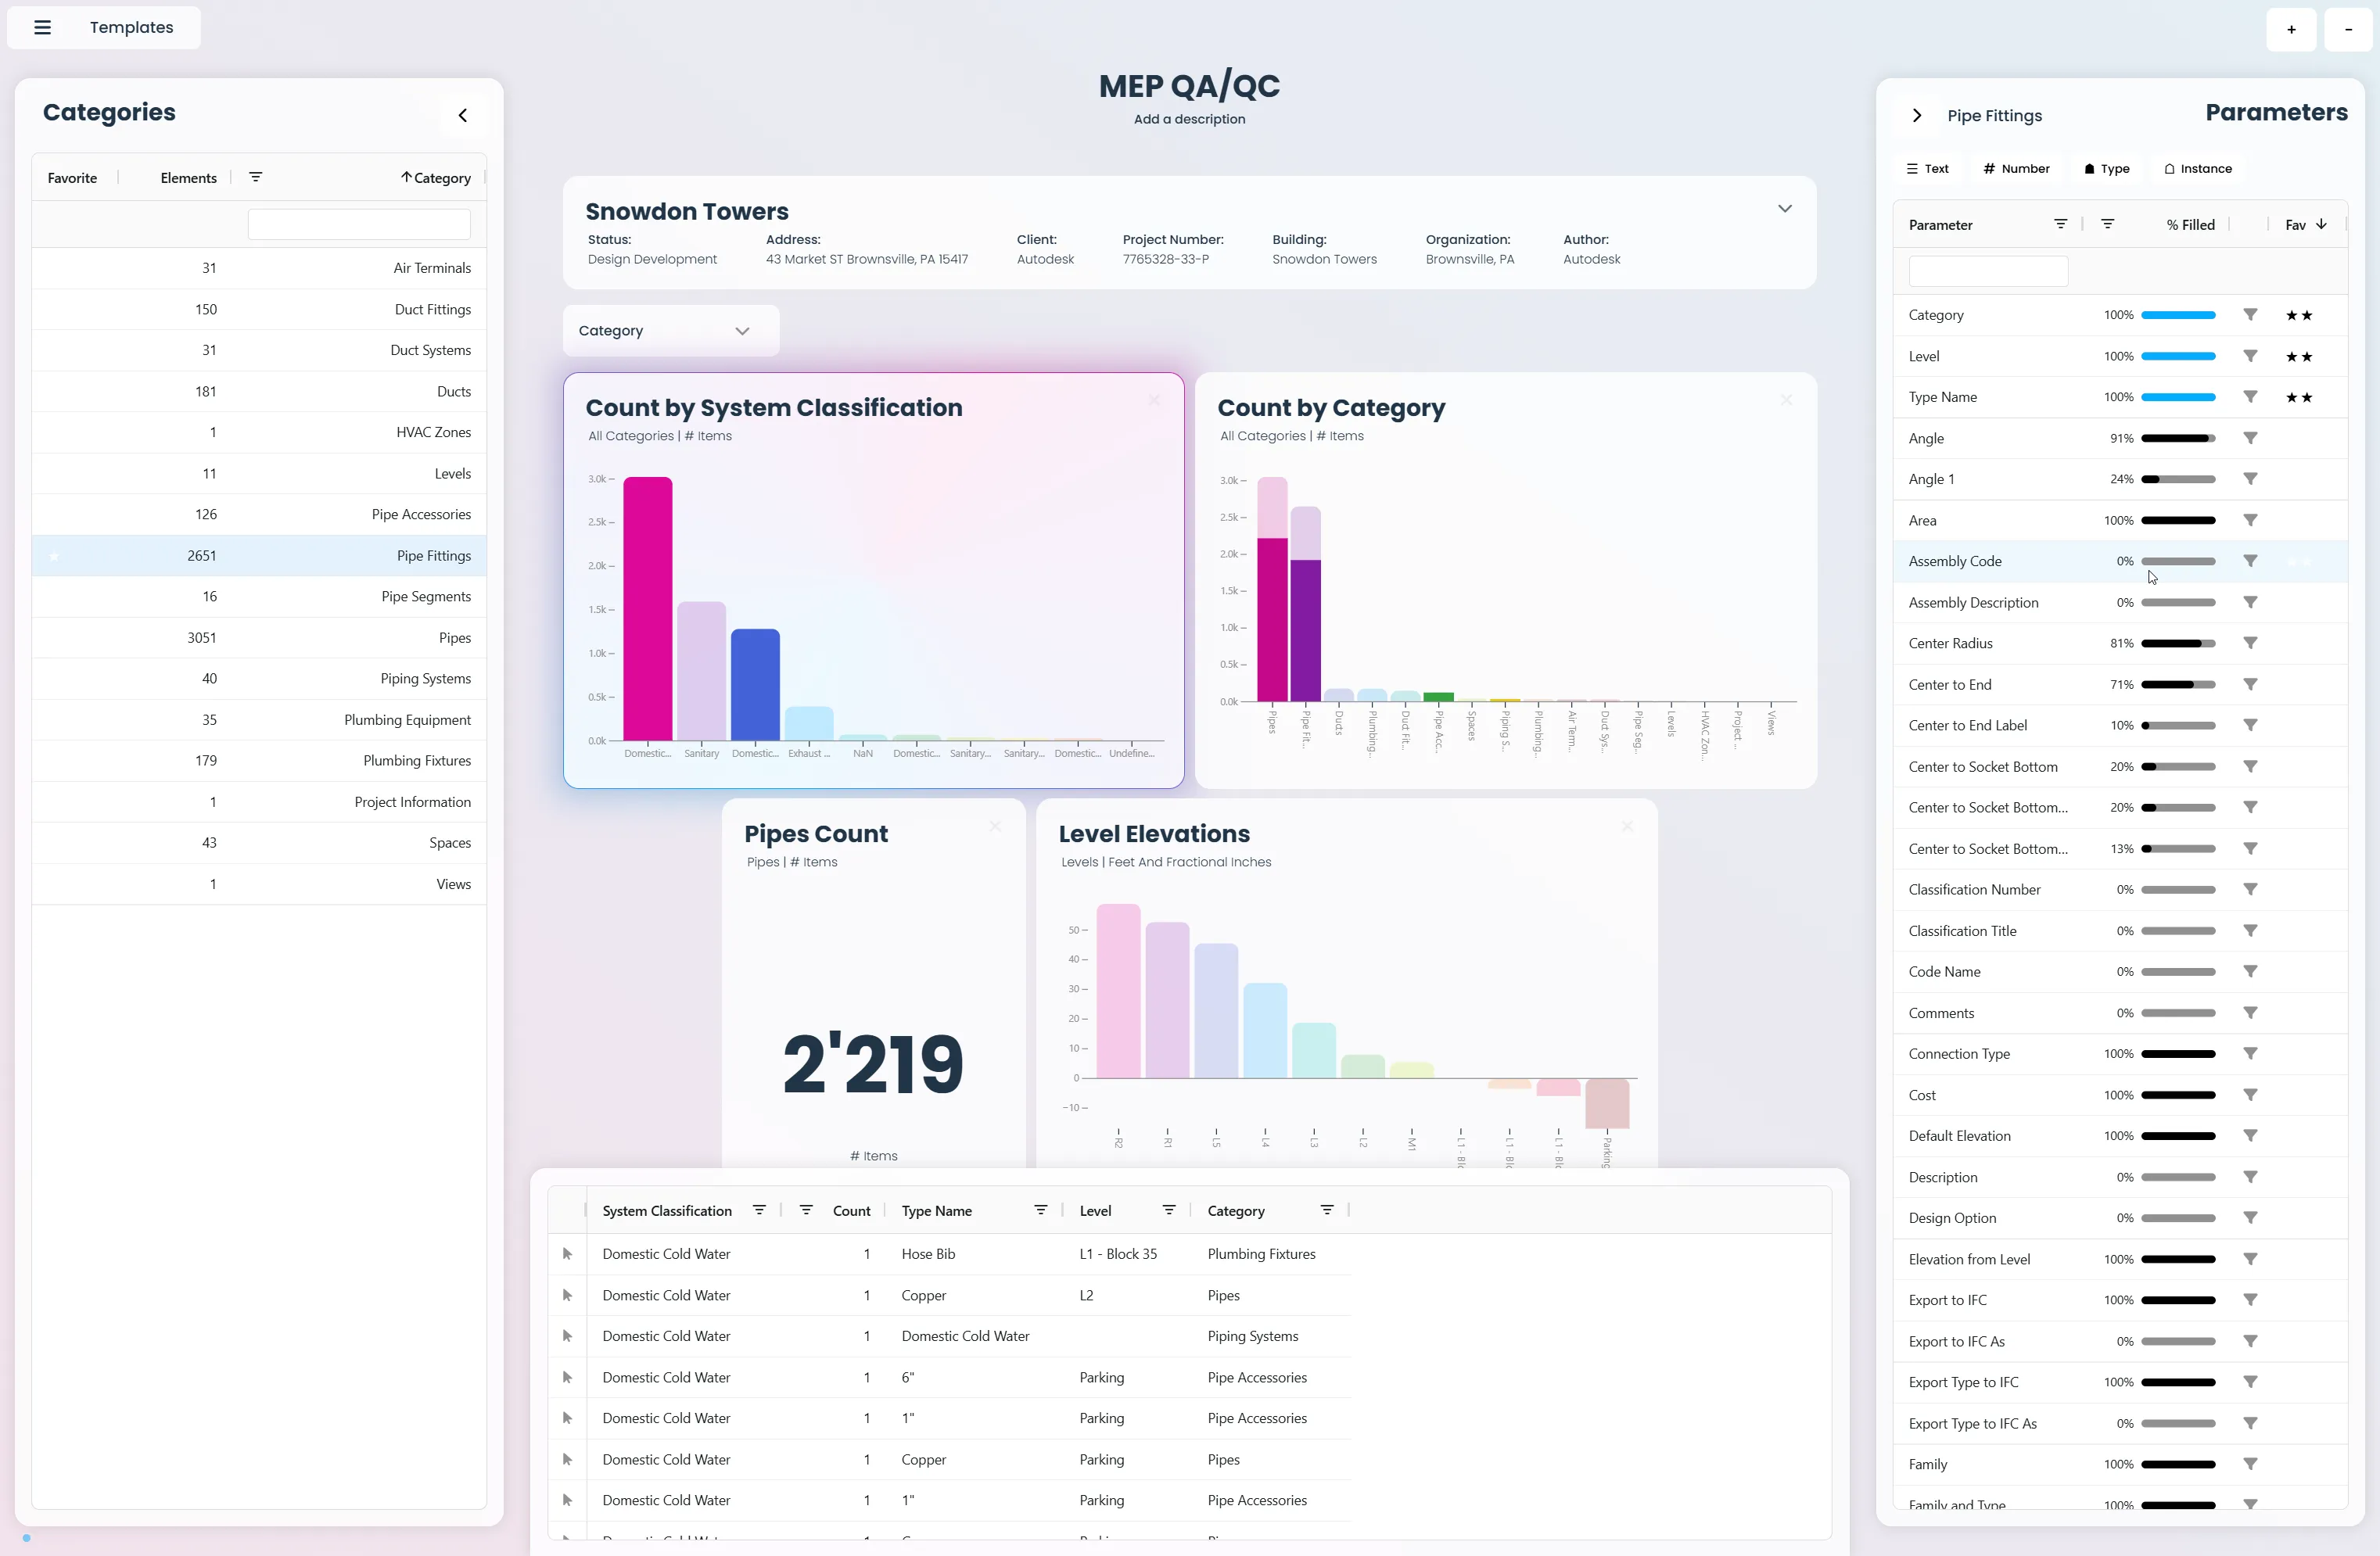
Task: Click filter funnel for Cost parameter
Action: pos(2250,1095)
